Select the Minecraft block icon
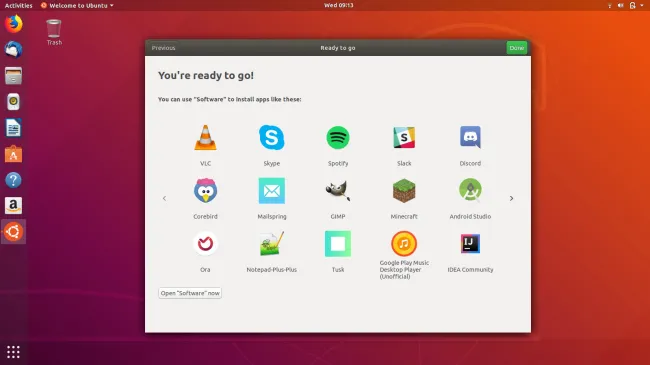The image size is (650, 365). (x=404, y=190)
